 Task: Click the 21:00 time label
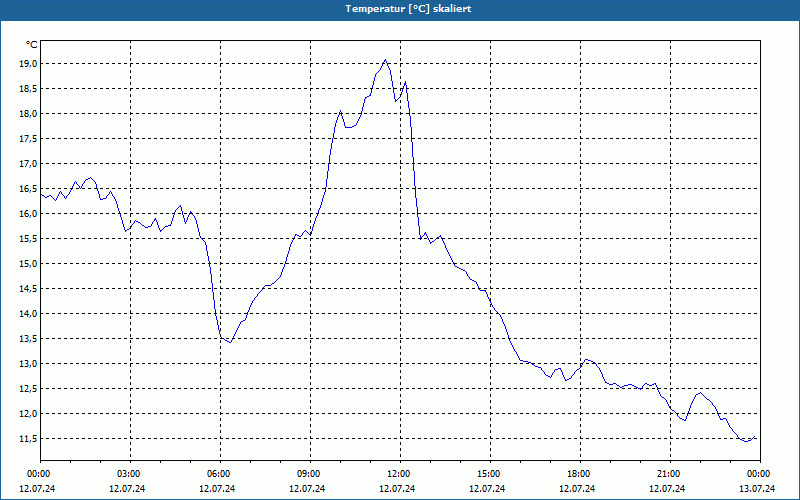pos(668,474)
